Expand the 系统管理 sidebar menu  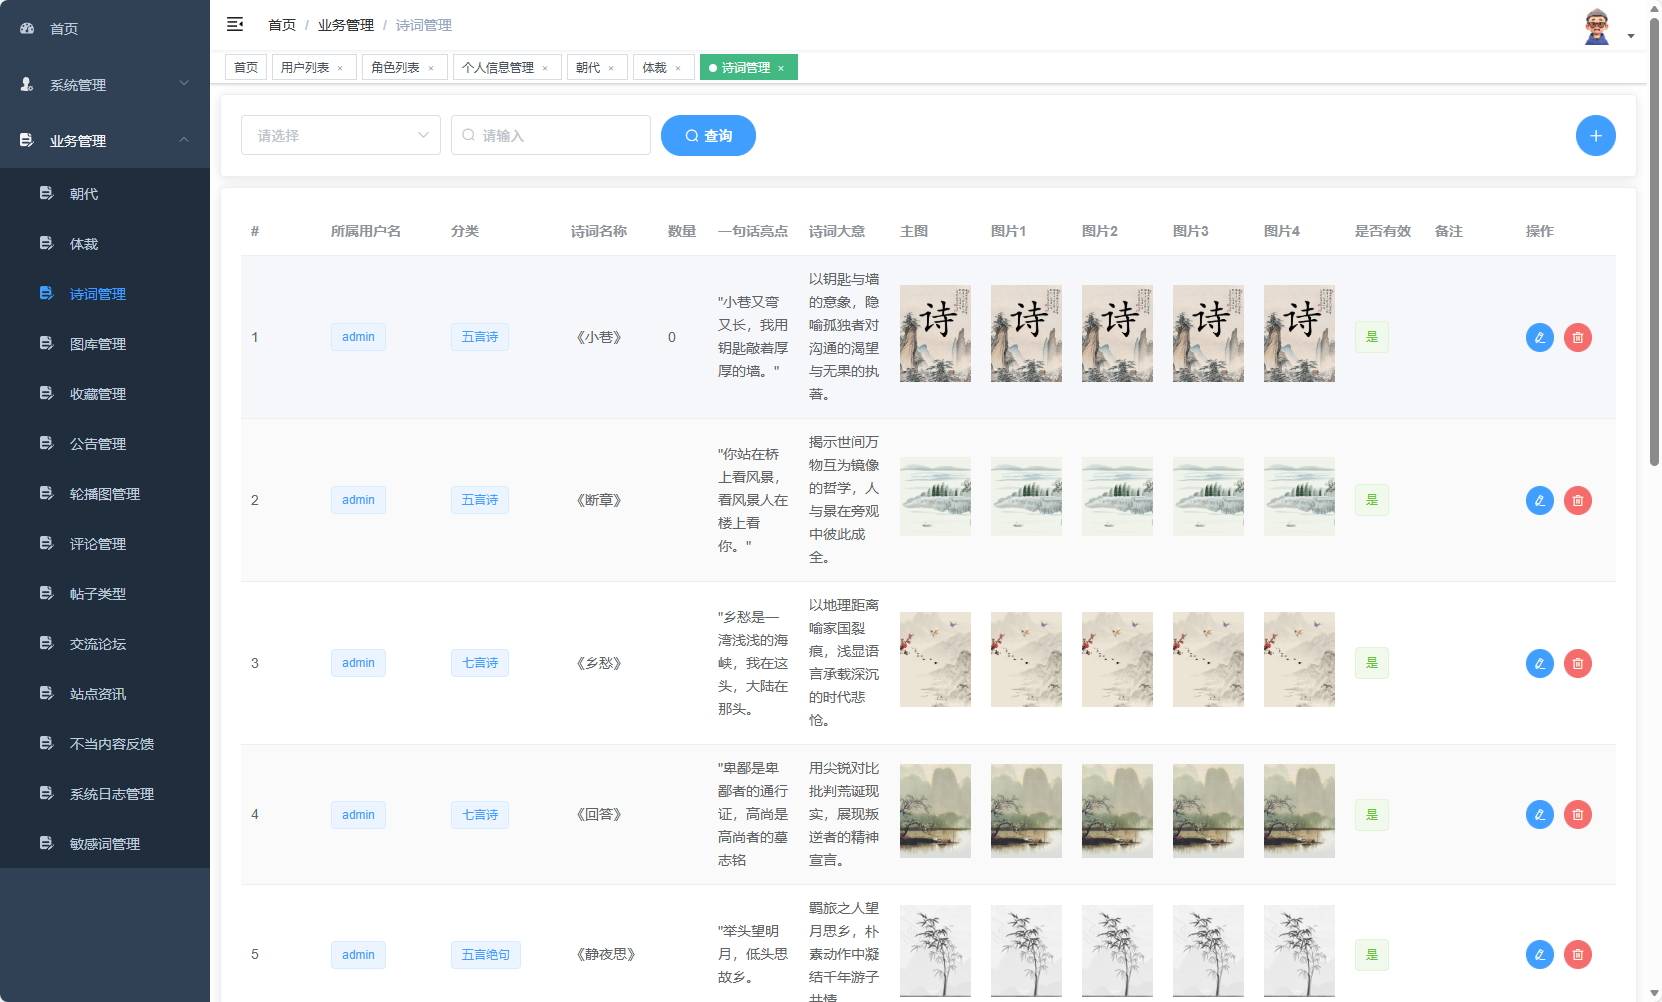[x=105, y=85]
